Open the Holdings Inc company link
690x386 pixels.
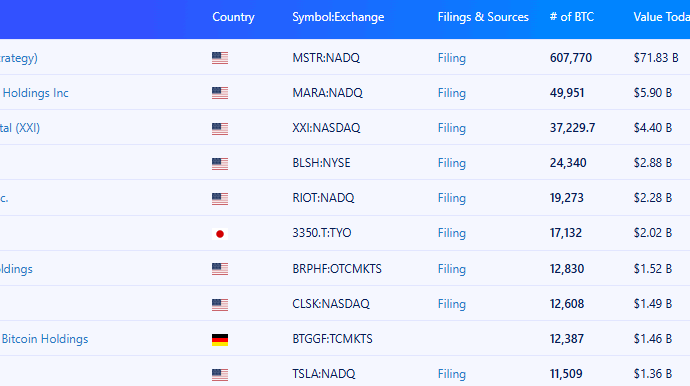(35, 93)
